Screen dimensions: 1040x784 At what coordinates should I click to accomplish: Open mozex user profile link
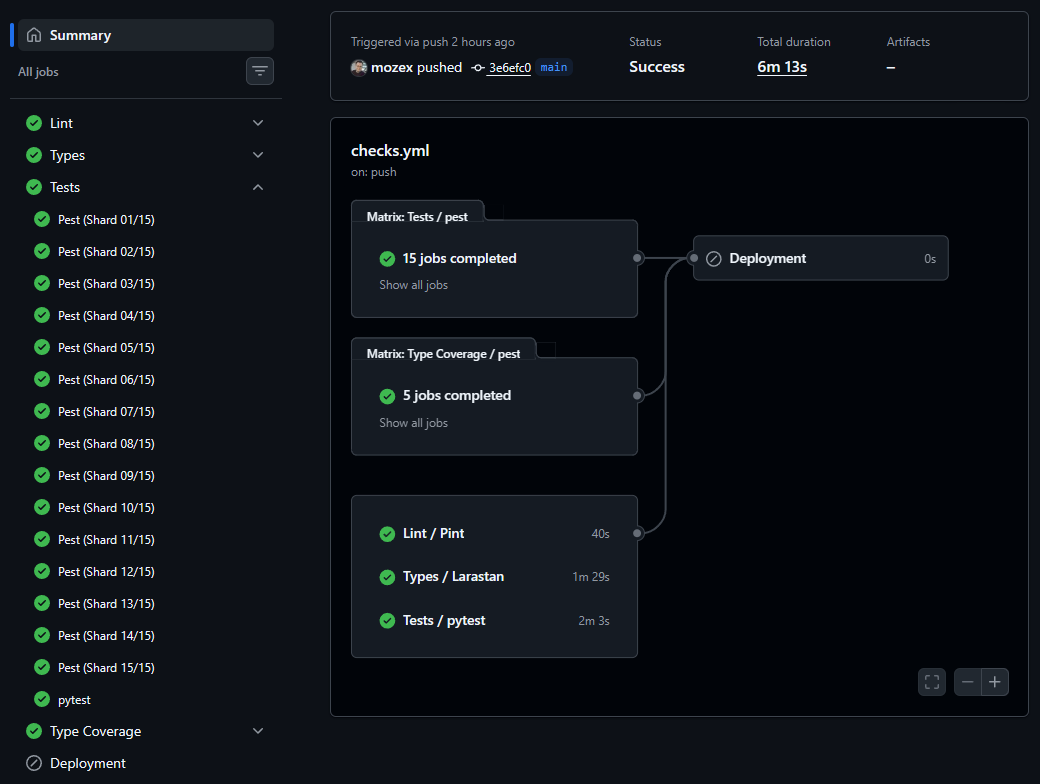click(392, 68)
